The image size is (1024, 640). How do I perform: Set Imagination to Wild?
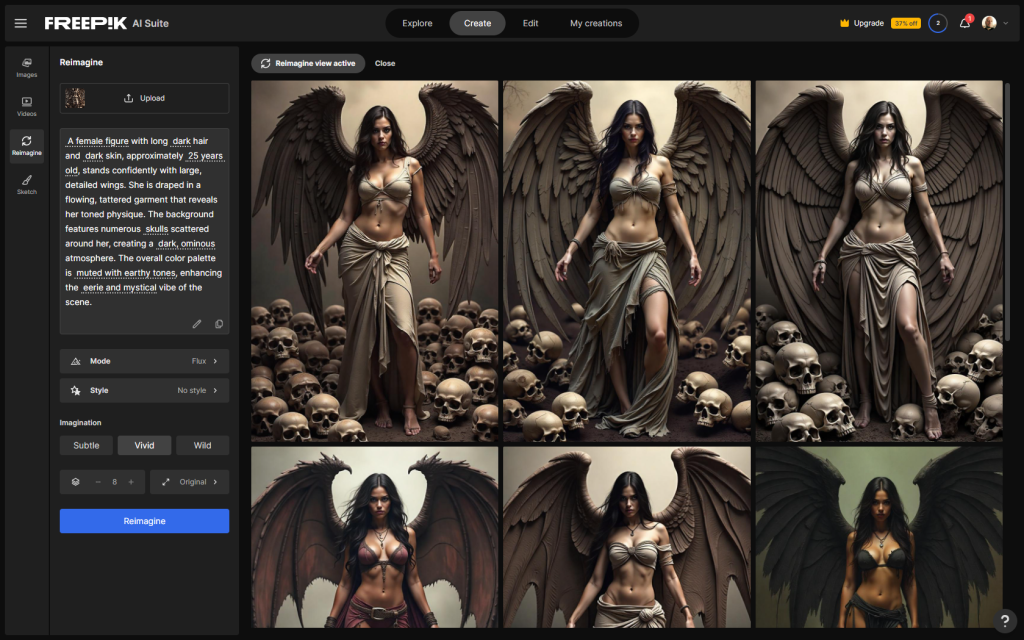202,445
